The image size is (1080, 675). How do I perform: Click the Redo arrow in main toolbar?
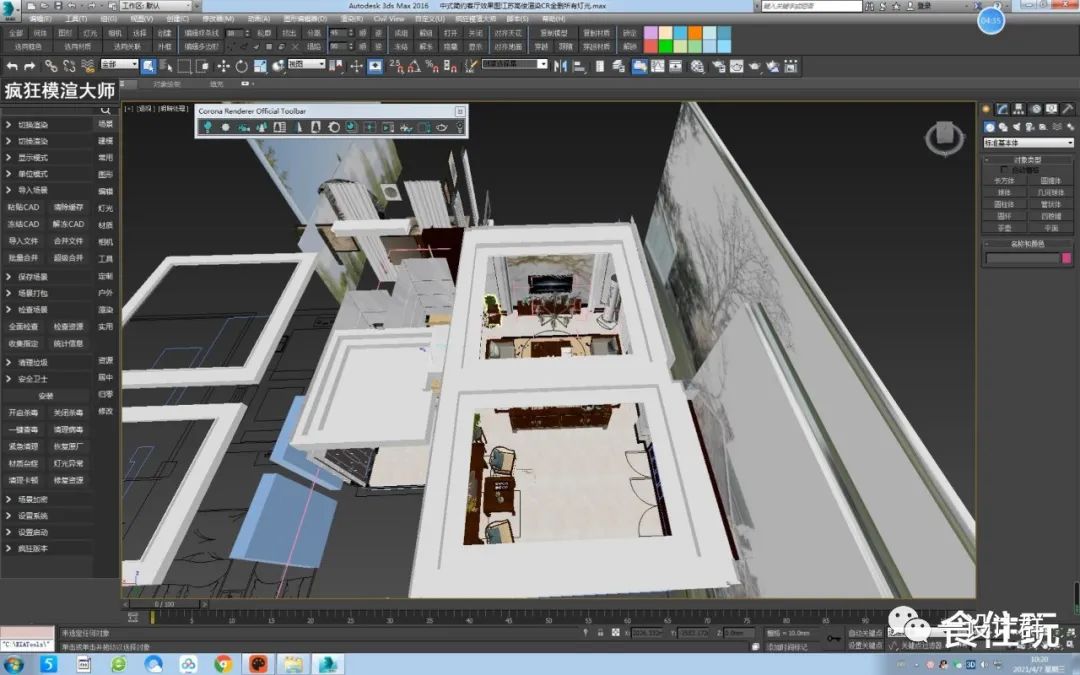30,66
